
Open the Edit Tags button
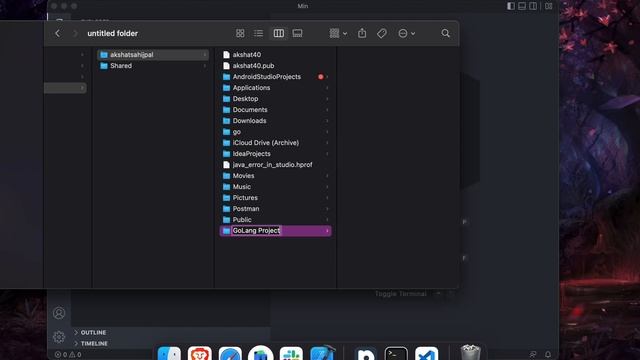(x=382, y=33)
